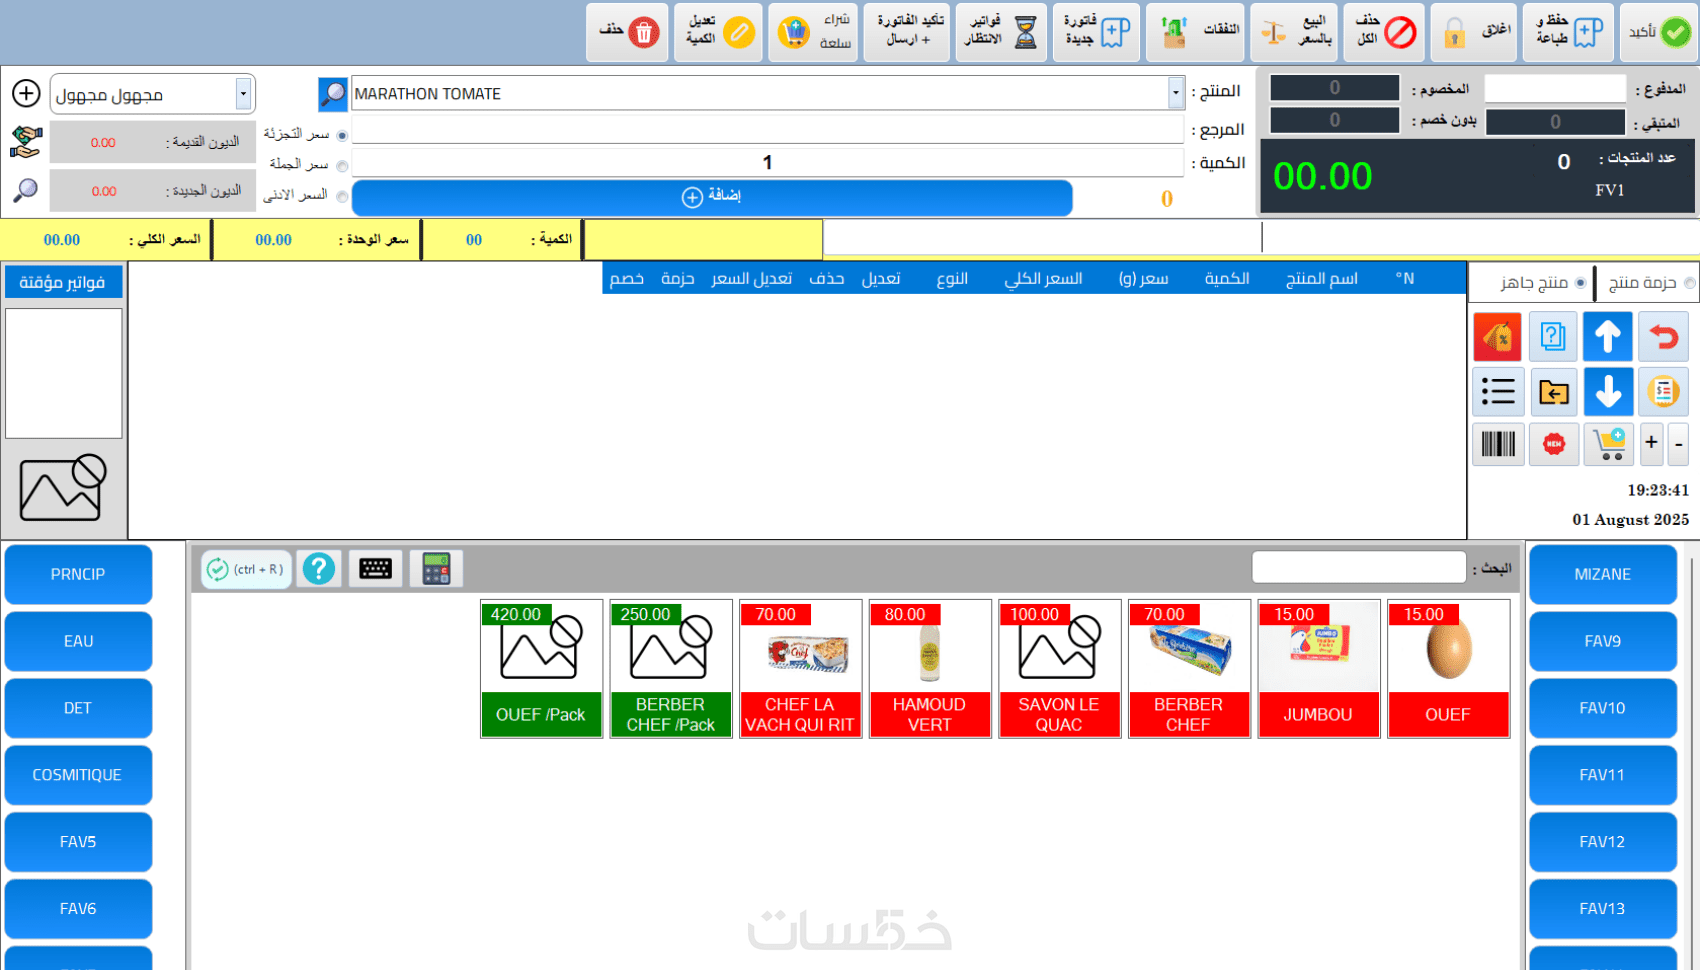Open the PRNCIP category tab
Viewport: 1700px width, 970px height.
(78, 574)
